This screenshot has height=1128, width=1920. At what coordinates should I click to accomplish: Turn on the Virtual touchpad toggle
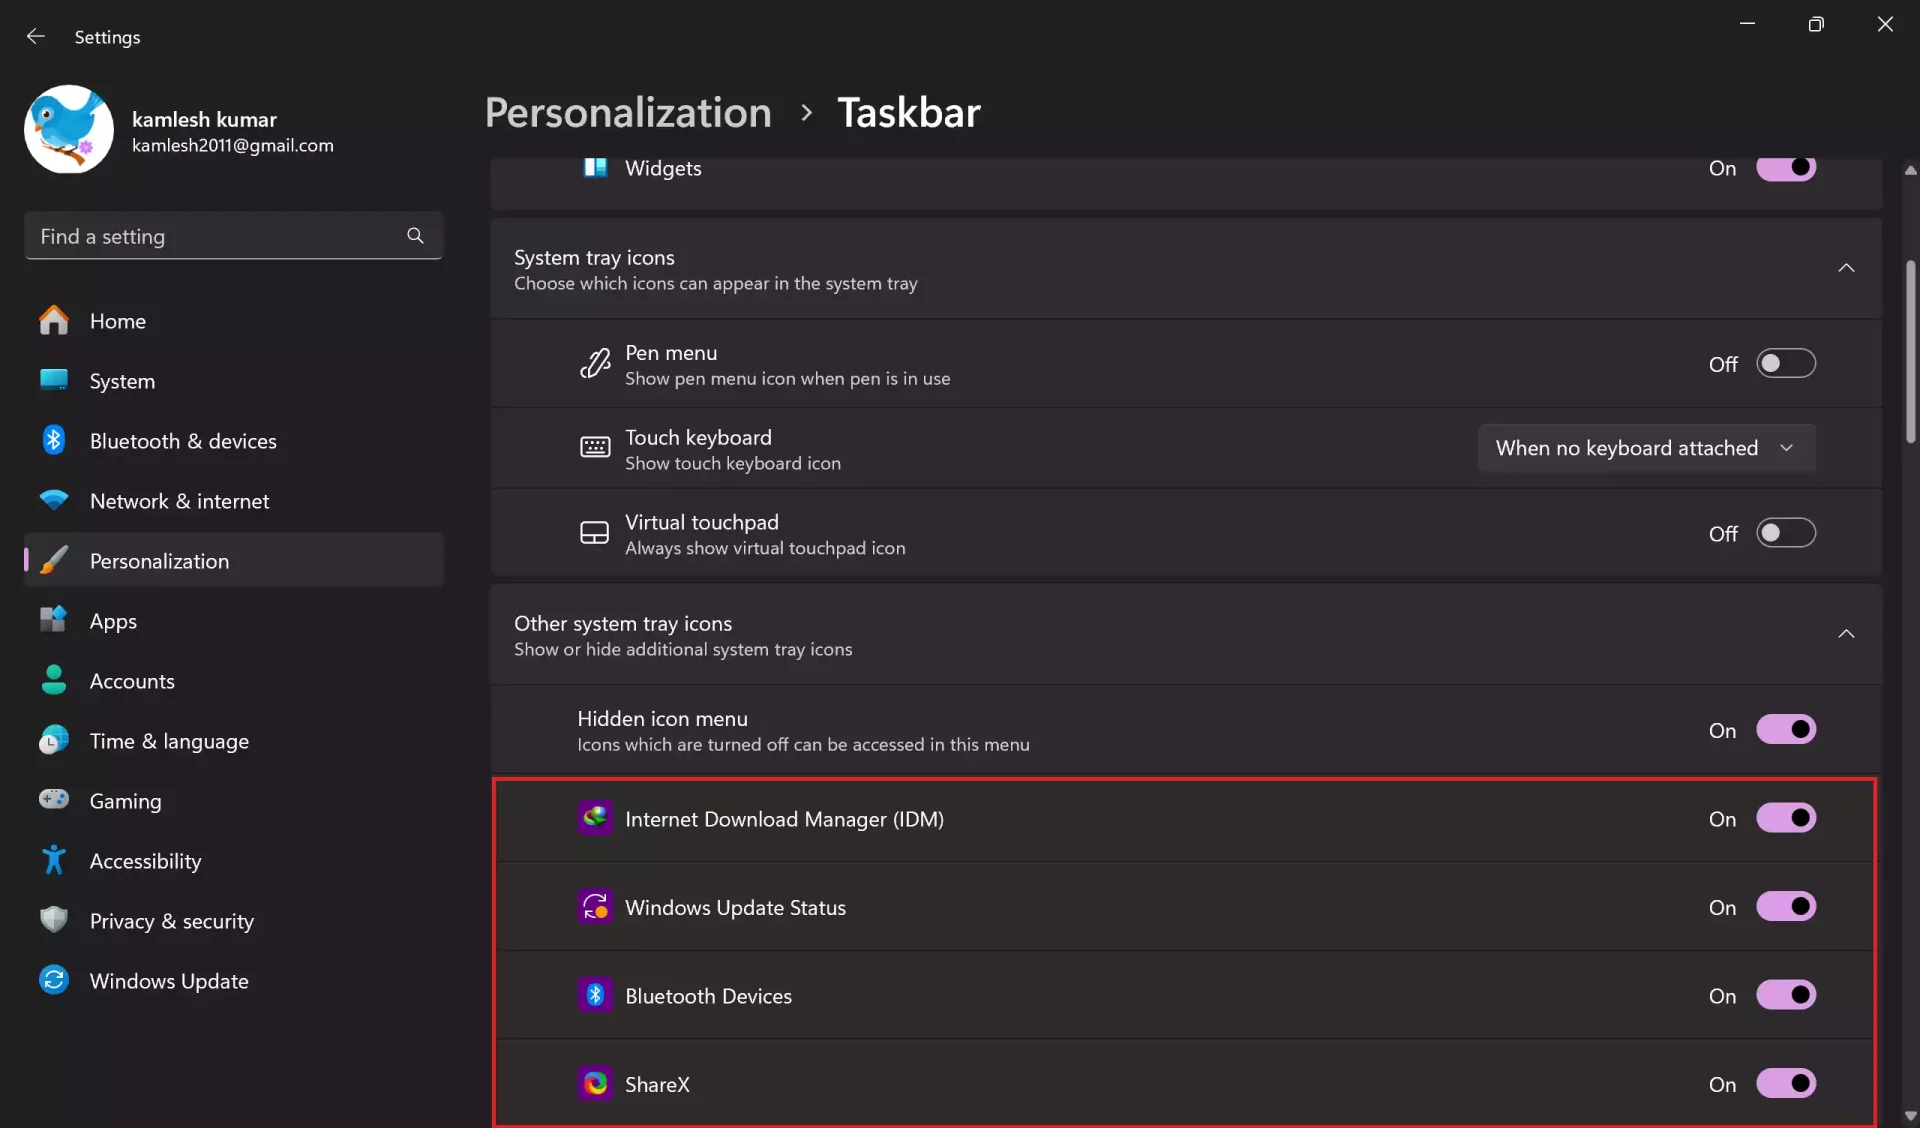pyautogui.click(x=1785, y=532)
